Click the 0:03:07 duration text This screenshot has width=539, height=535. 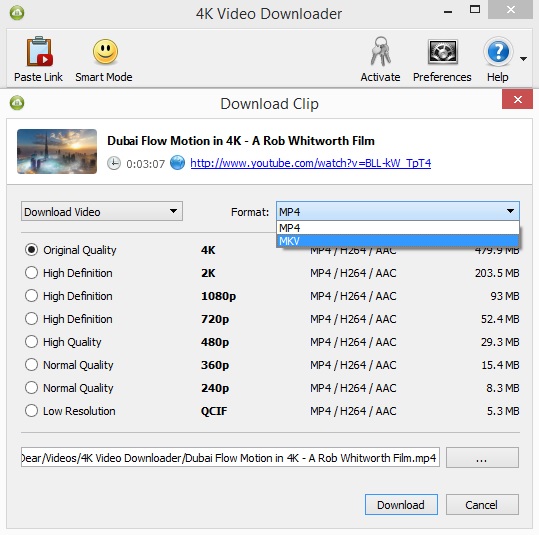[145, 164]
